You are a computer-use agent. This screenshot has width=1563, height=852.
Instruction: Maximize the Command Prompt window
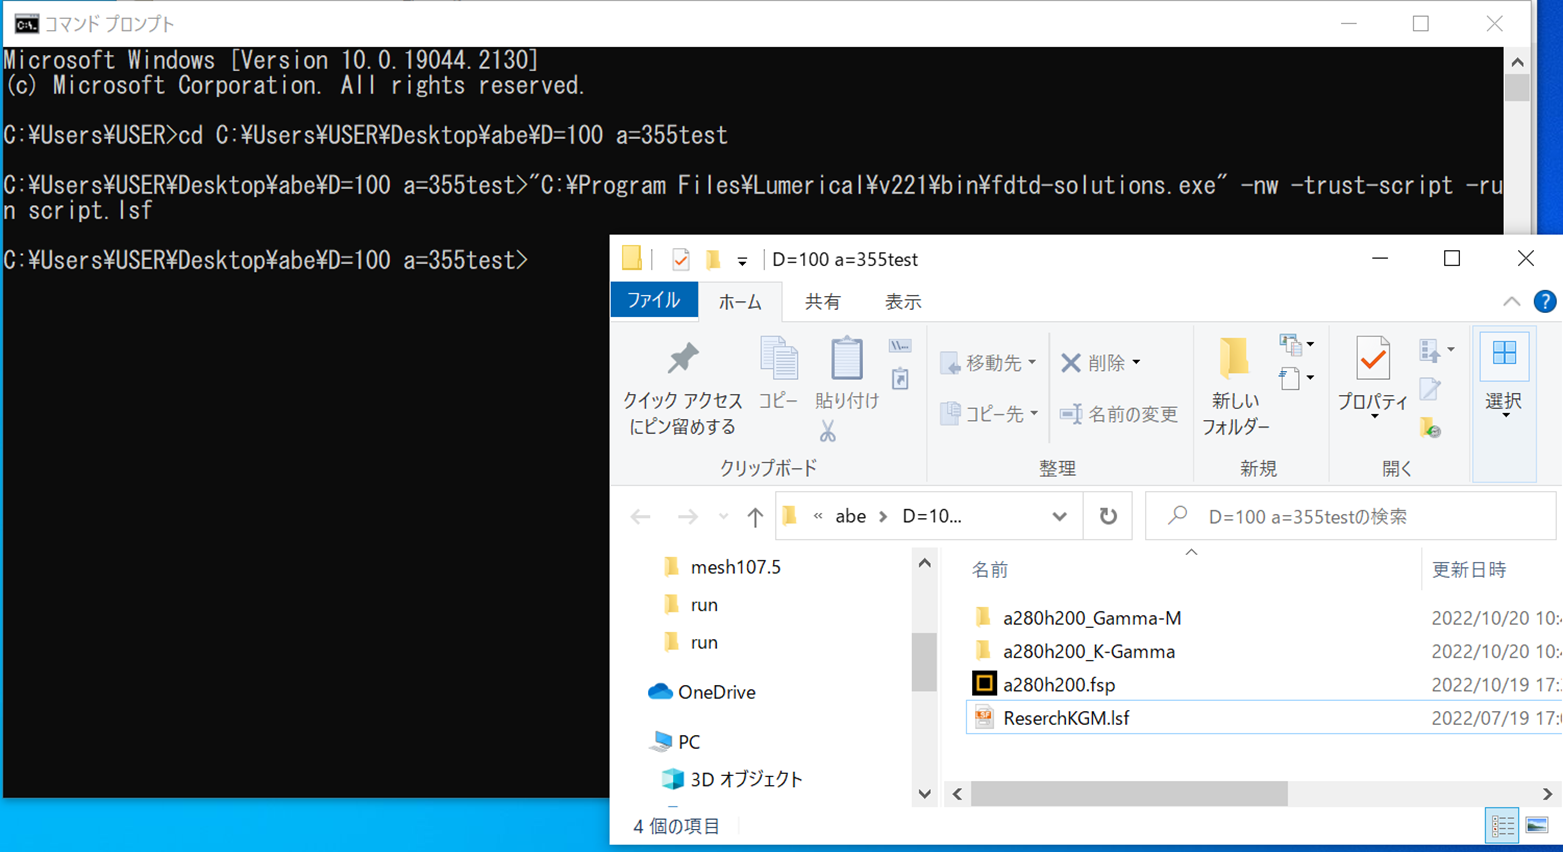point(1420,24)
